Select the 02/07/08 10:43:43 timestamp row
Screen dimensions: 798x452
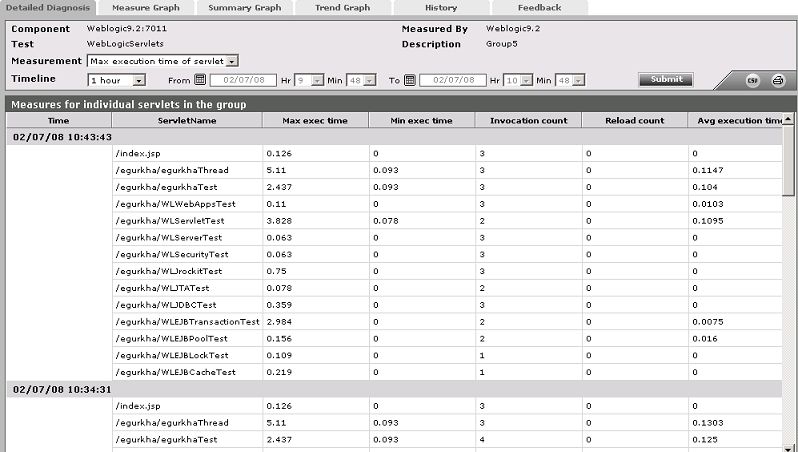pos(394,137)
